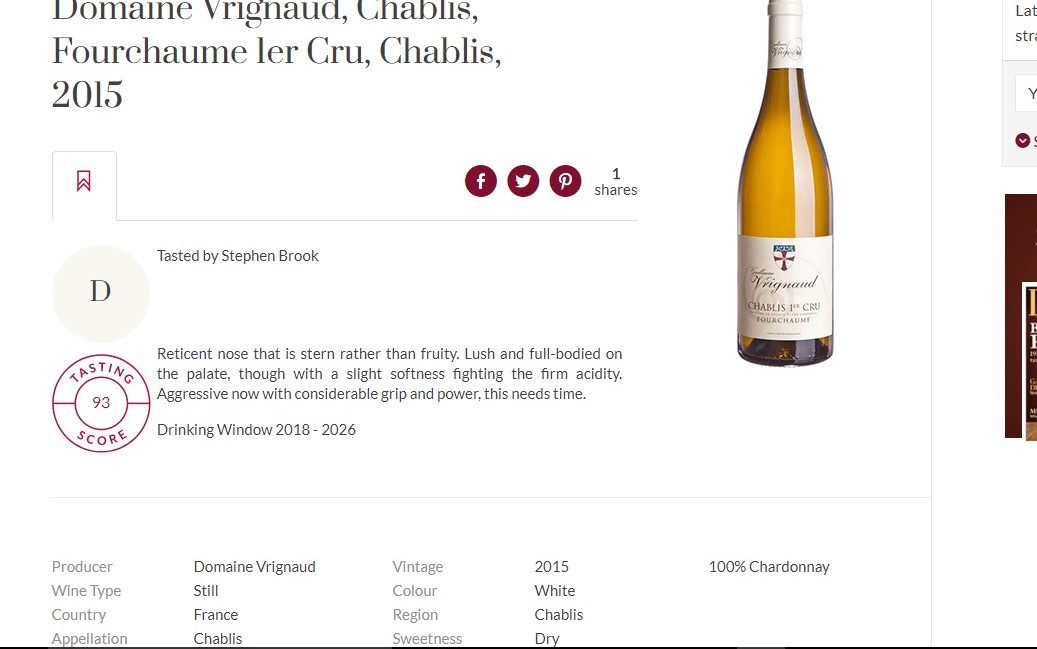Expand the red chevron in sidebar
The width and height of the screenshot is (1037, 649).
pos(1022,140)
